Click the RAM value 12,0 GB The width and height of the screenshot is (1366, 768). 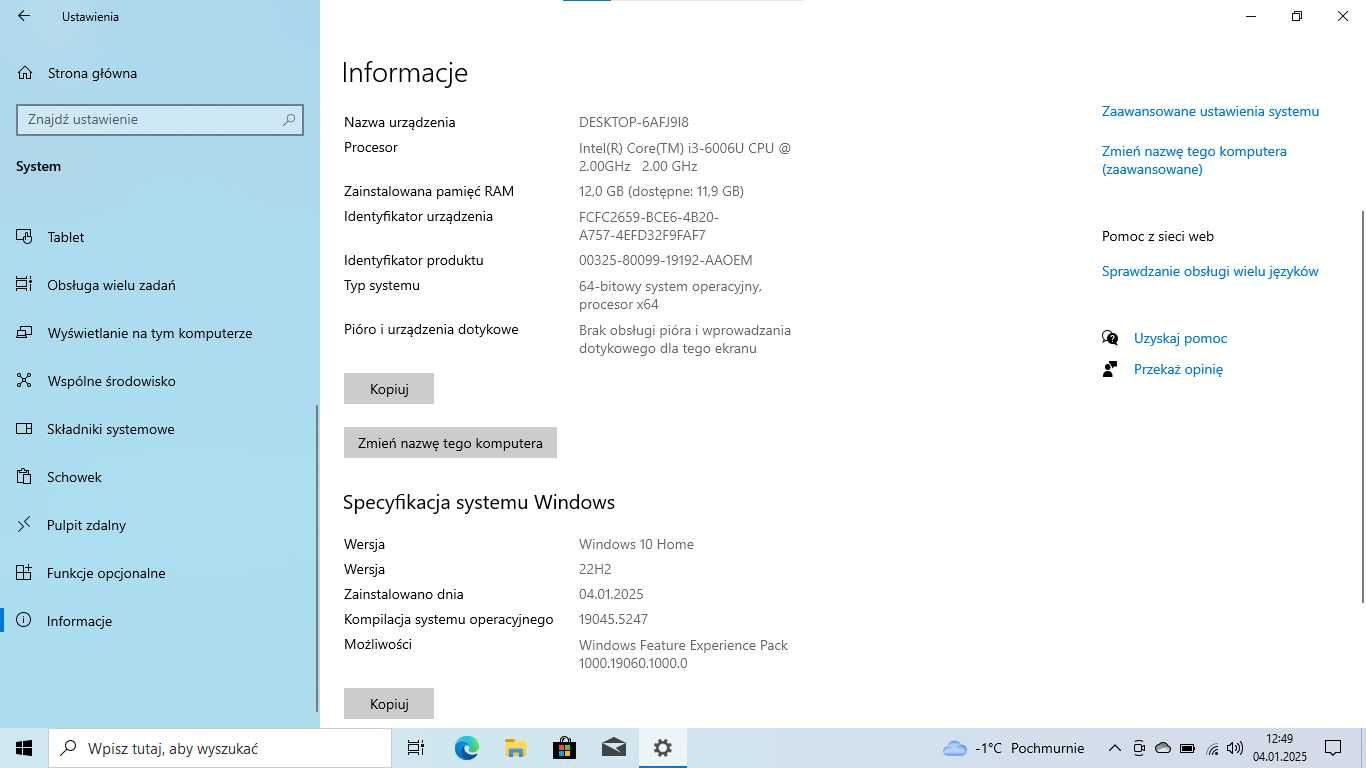(661, 191)
